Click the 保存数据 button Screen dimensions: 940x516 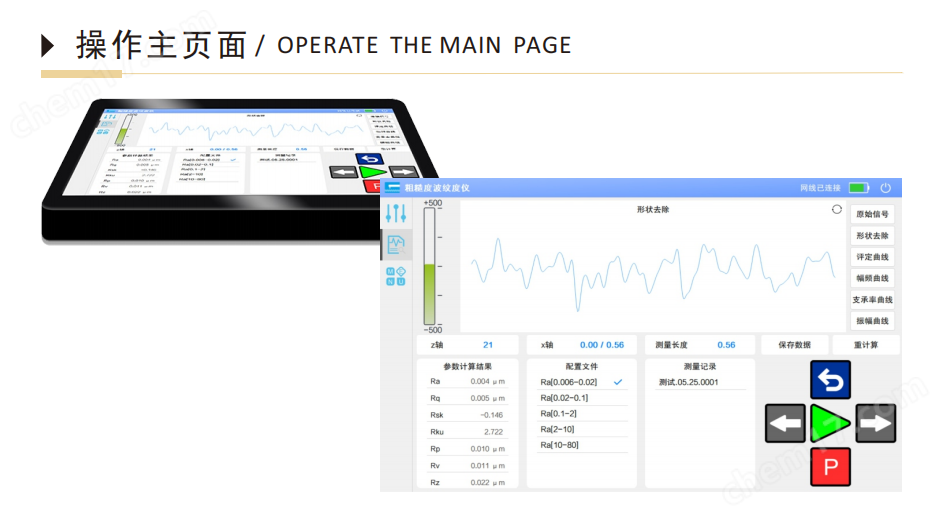[x=794, y=345]
